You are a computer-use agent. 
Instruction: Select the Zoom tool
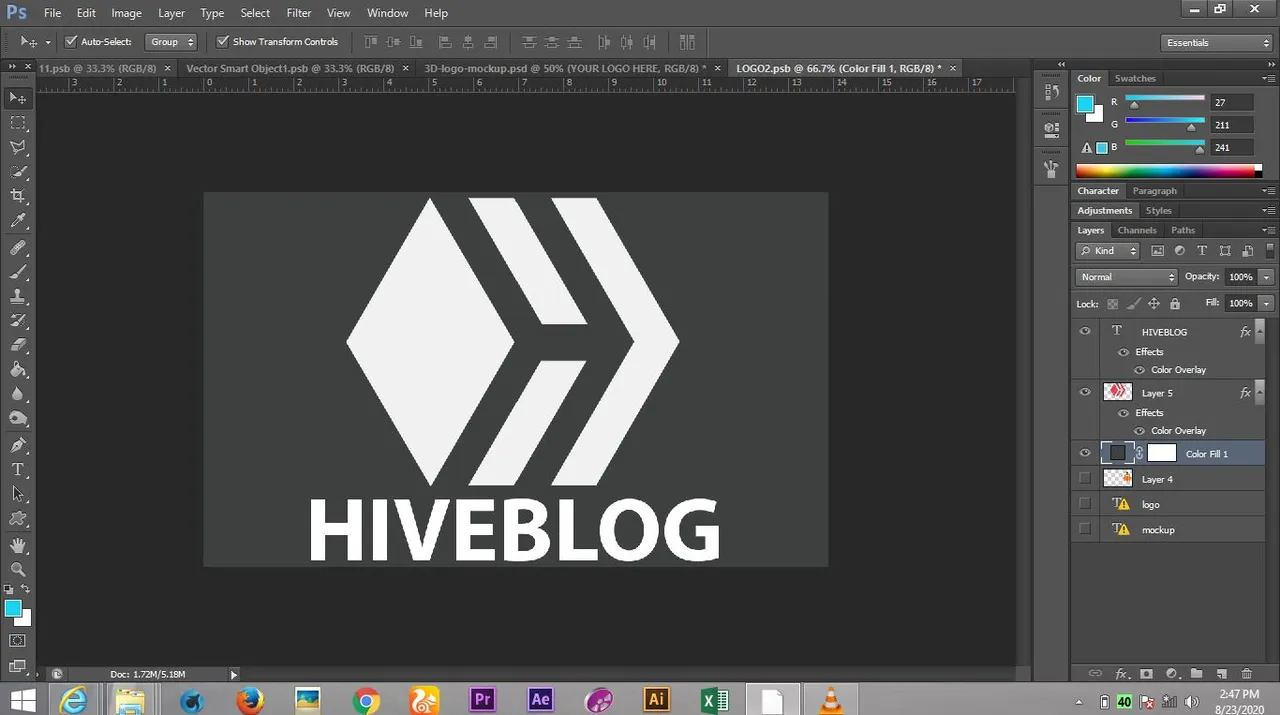[18, 570]
